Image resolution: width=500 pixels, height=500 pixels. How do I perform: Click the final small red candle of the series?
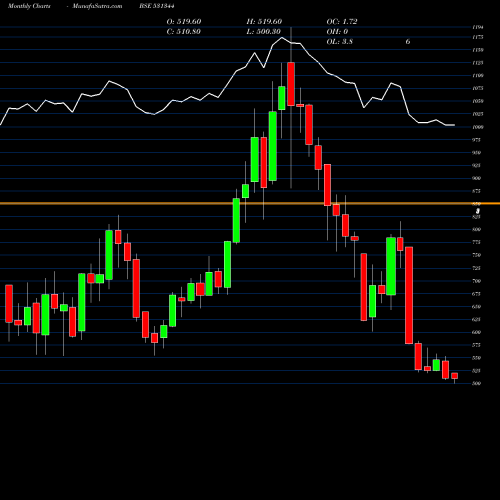[454, 376]
